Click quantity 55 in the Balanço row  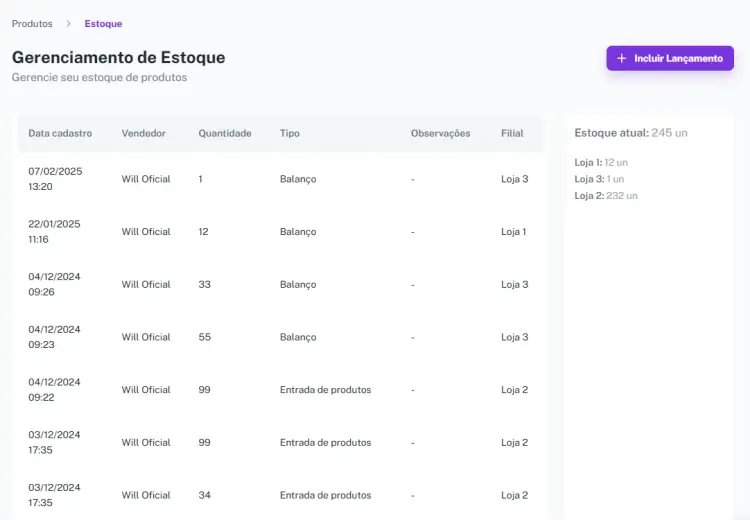[x=204, y=338]
